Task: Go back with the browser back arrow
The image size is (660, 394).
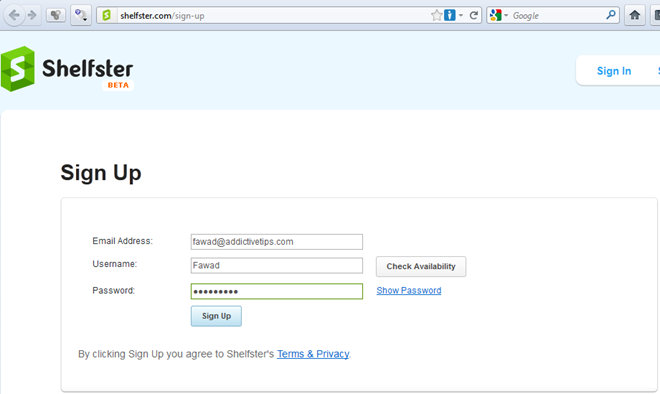Action: [x=14, y=16]
